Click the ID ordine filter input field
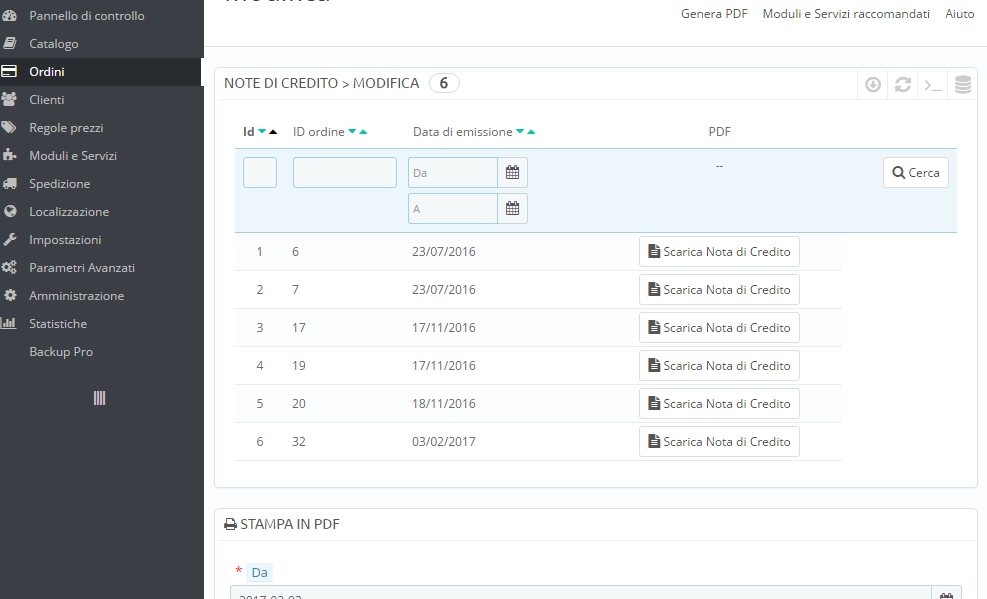 (344, 173)
